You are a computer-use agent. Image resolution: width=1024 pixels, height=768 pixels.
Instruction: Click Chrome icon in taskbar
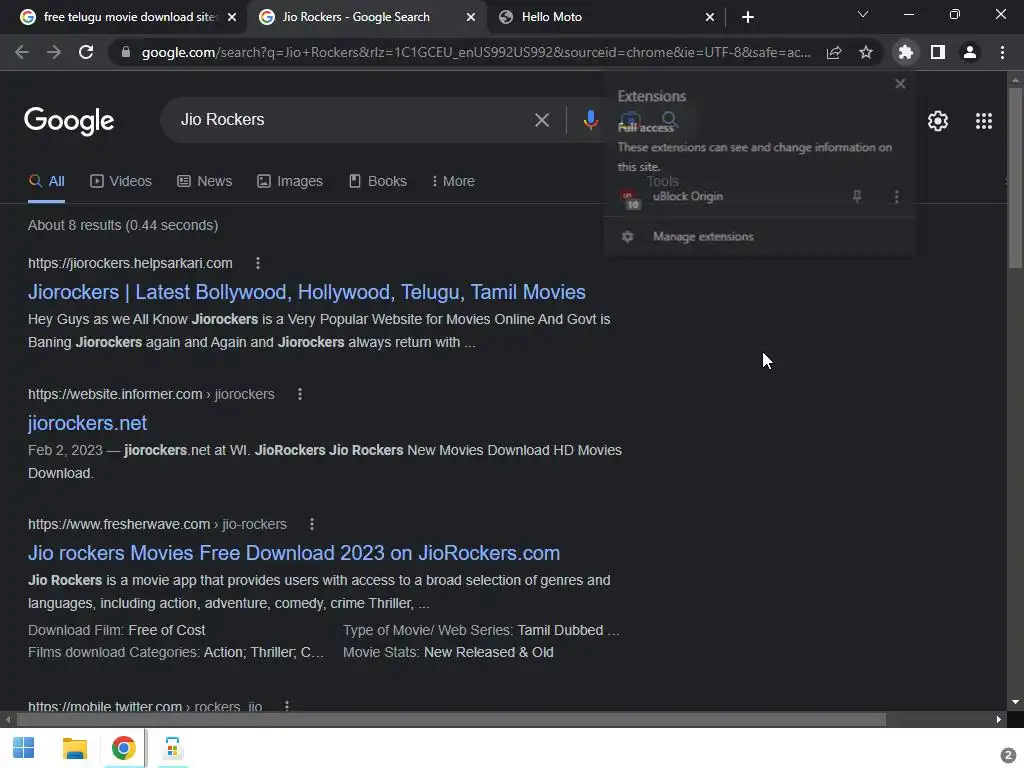(123, 748)
